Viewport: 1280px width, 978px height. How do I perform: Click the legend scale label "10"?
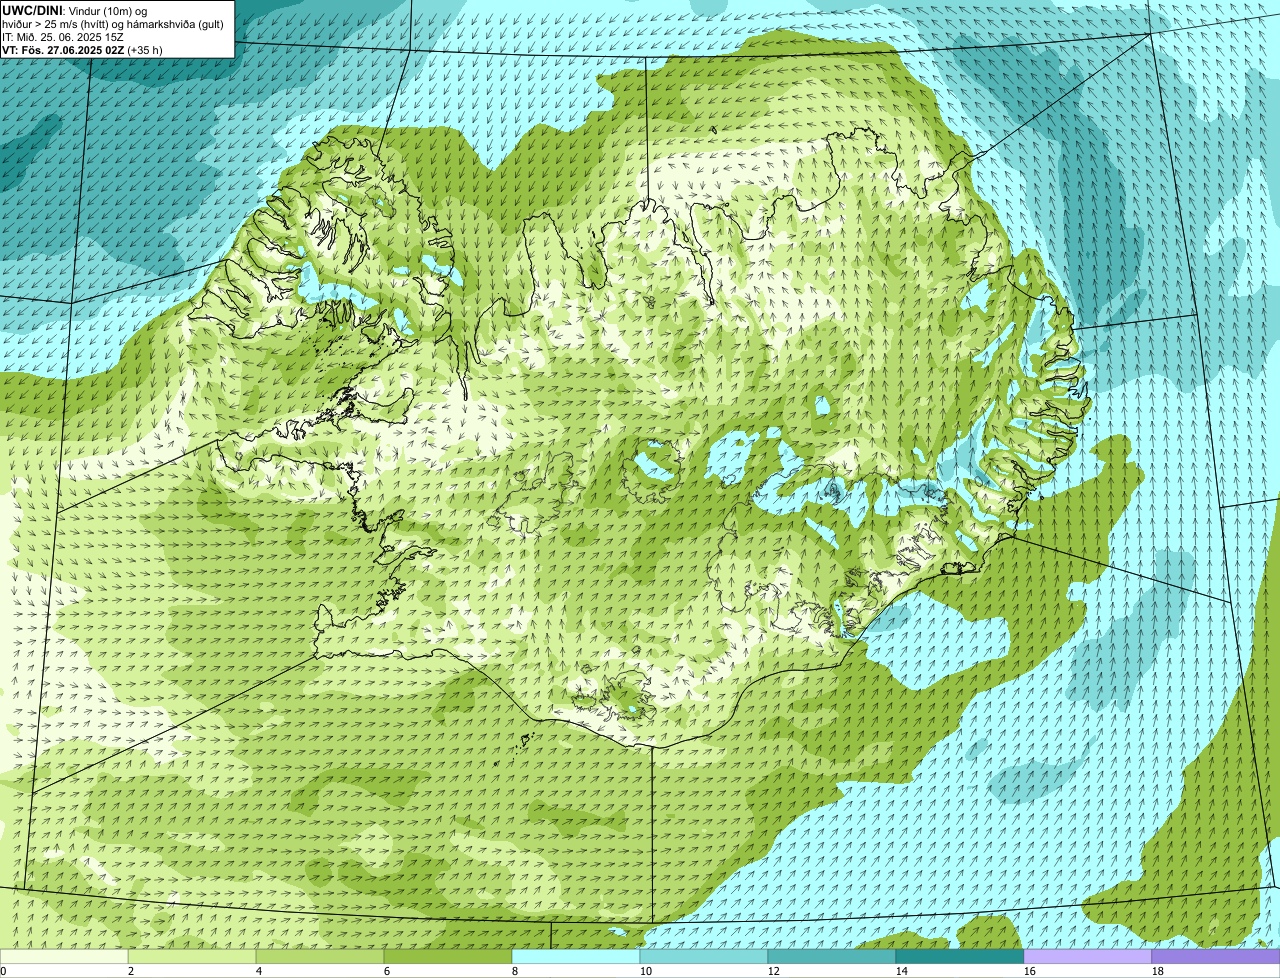pos(646,971)
